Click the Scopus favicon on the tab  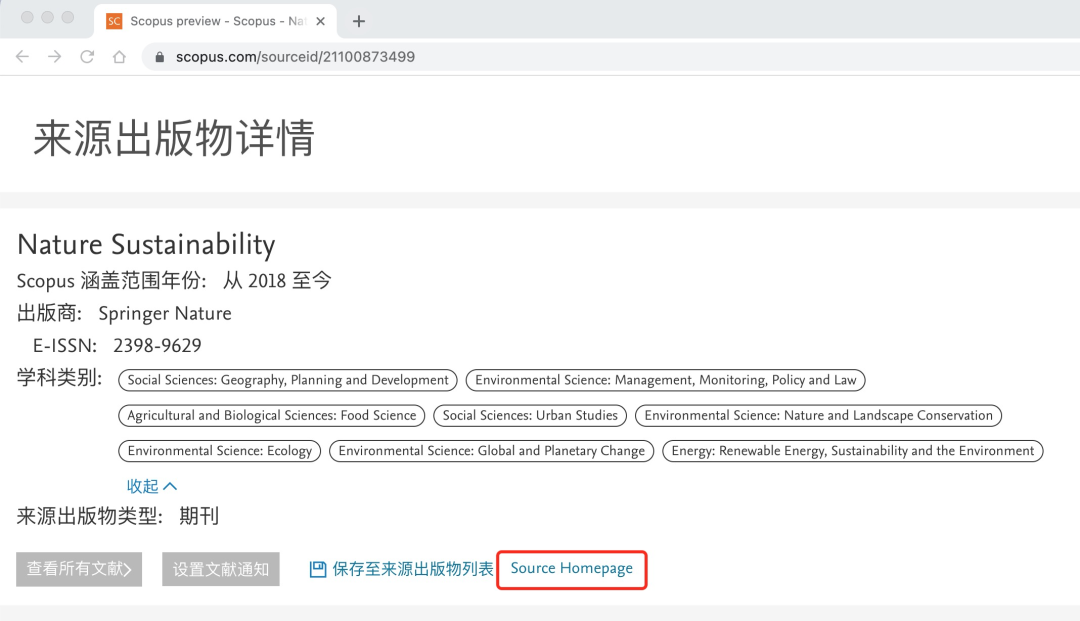113,20
